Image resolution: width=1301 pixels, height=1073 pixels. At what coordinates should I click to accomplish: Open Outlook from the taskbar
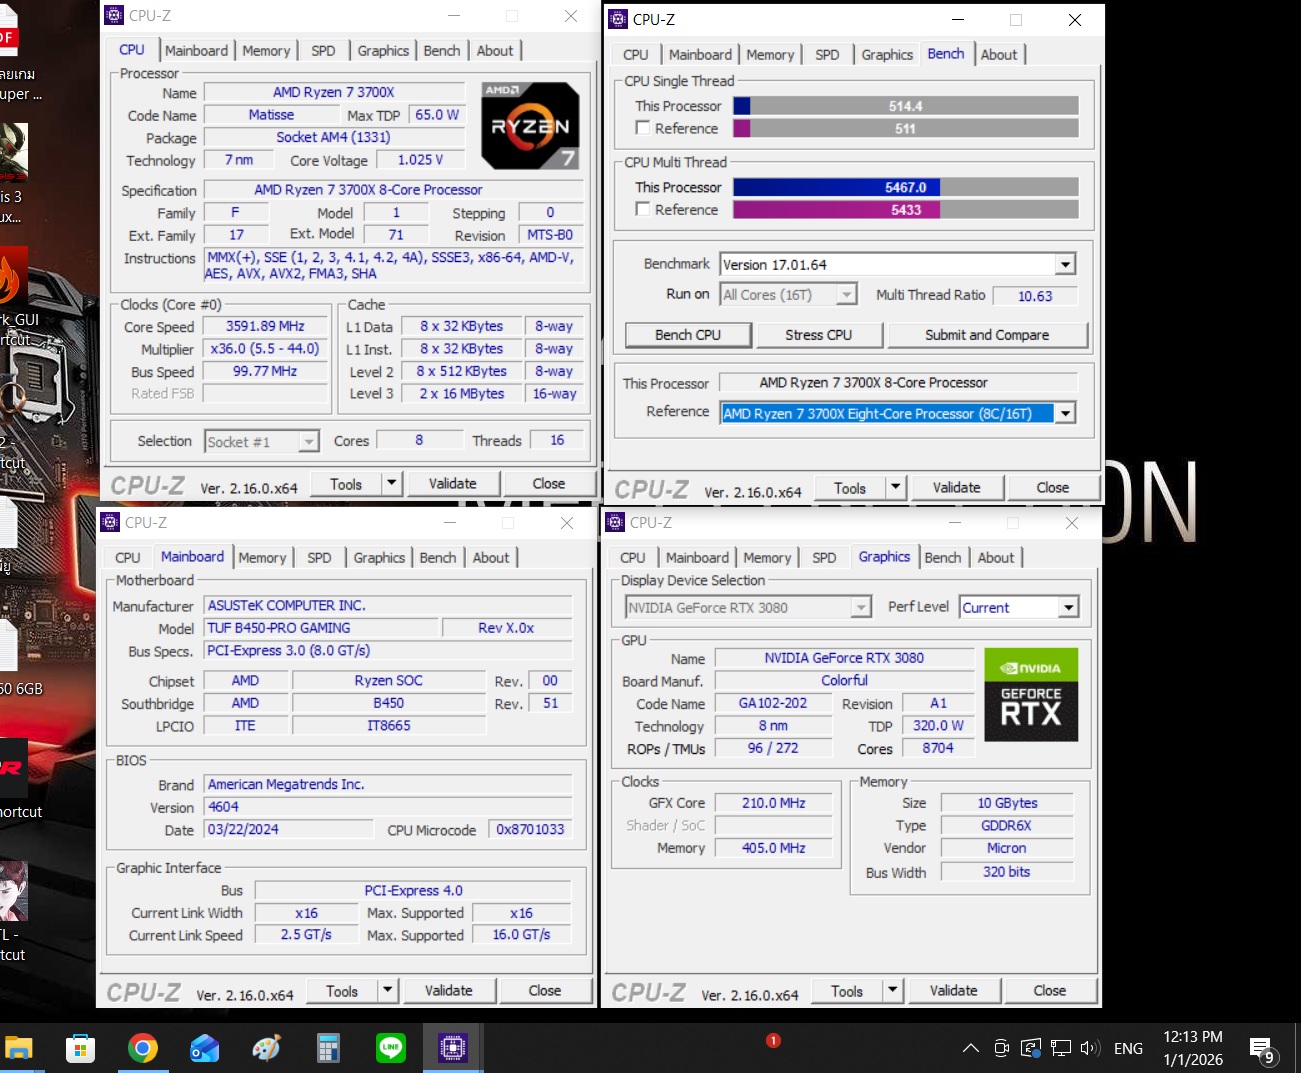click(x=205, y=1047)
